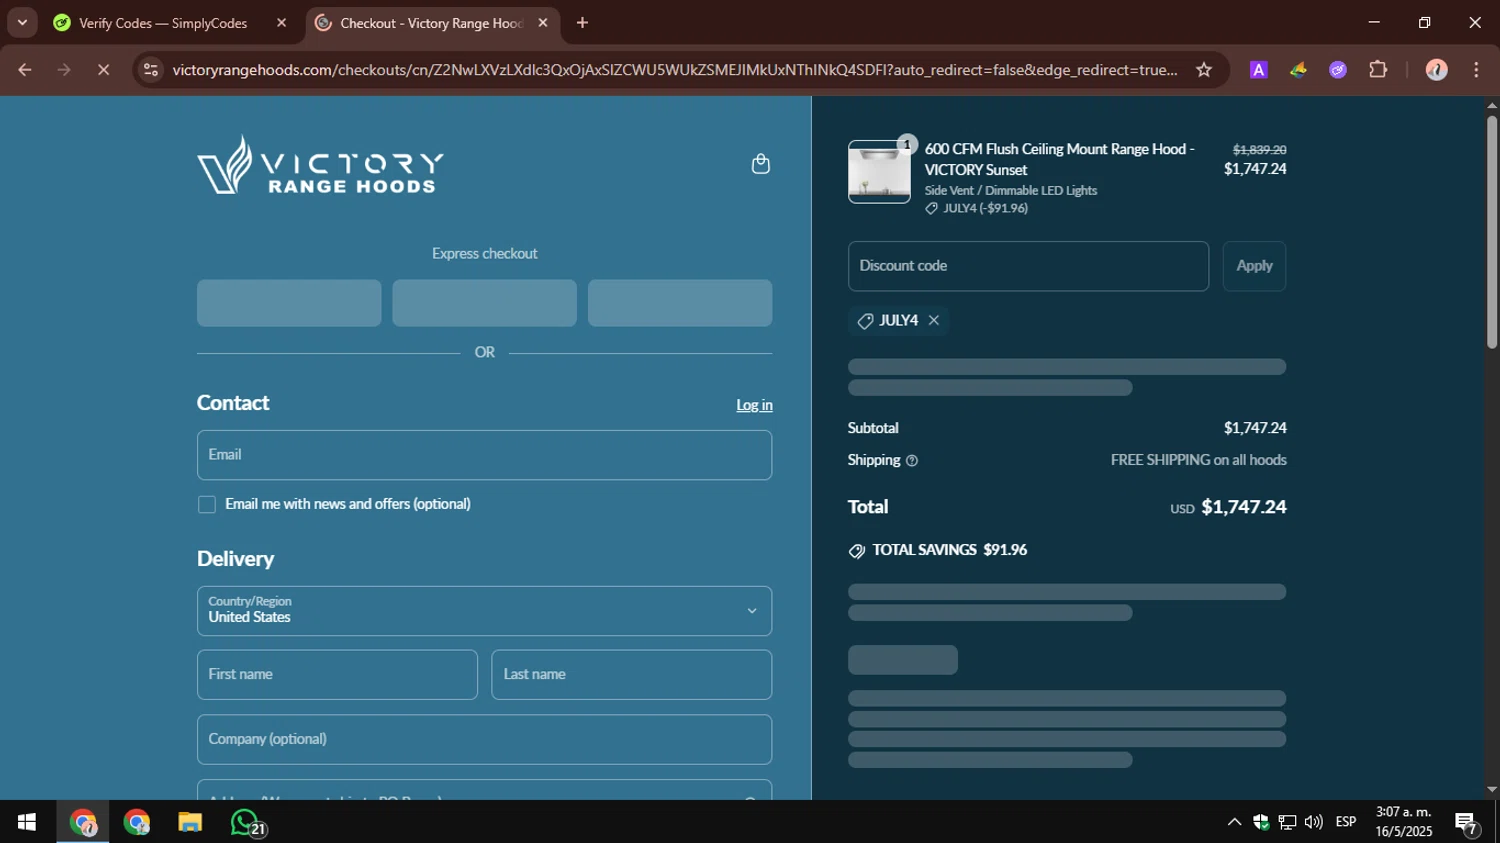Click the First name field
The image size is (1500, 843).
(x=337, y=675)
